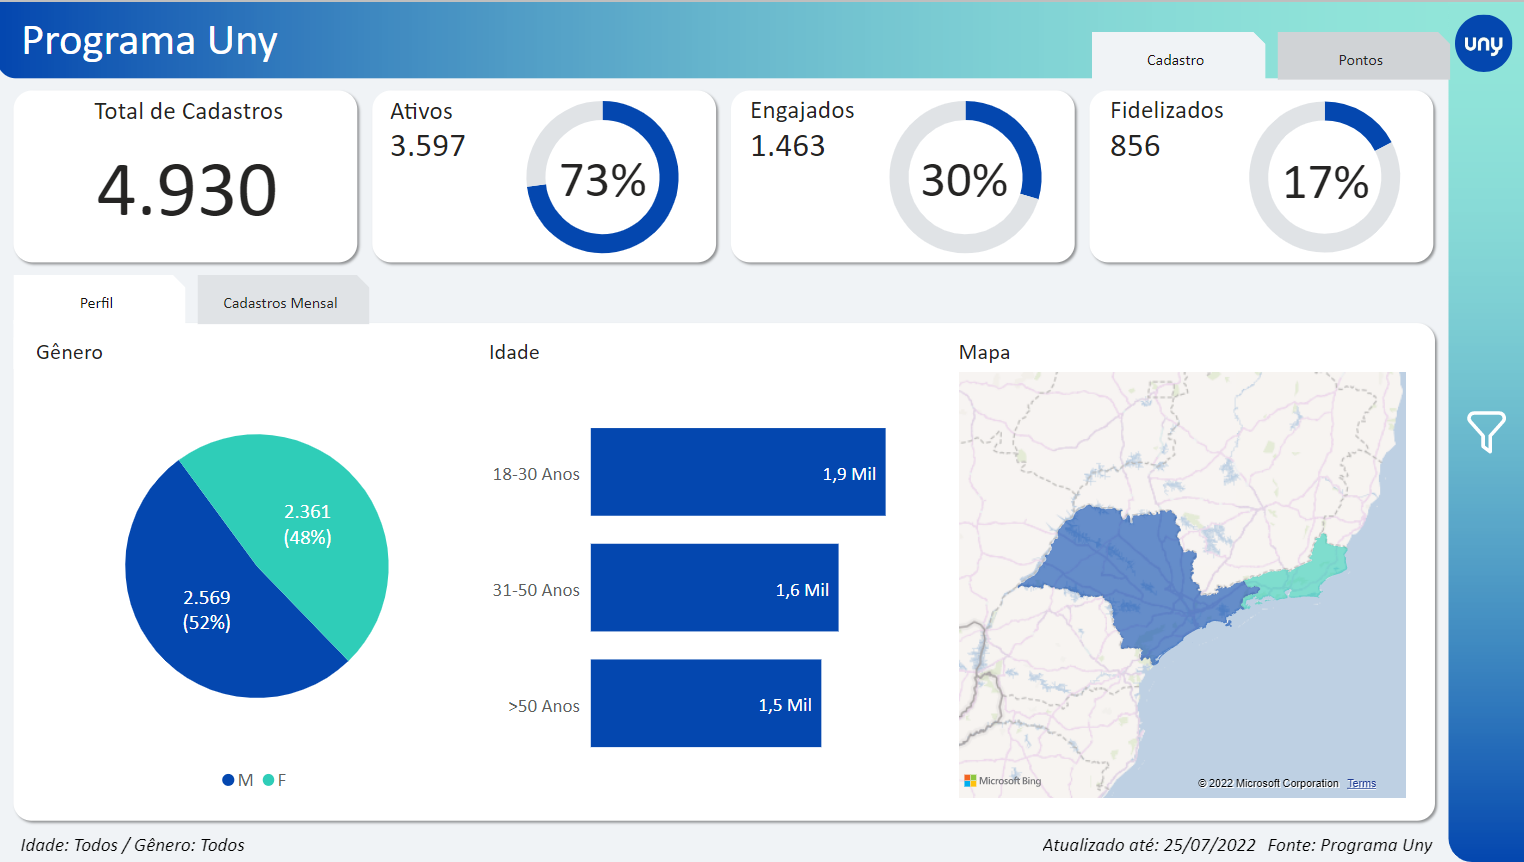Click the F legend color marker

[268, 780]
